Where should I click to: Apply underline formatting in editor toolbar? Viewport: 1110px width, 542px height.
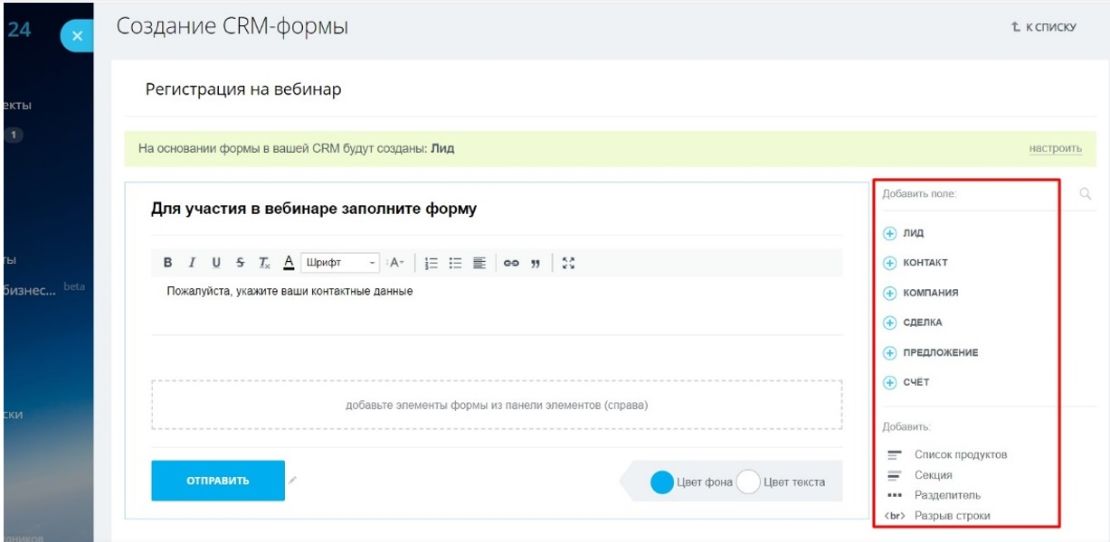click(216, 263)
